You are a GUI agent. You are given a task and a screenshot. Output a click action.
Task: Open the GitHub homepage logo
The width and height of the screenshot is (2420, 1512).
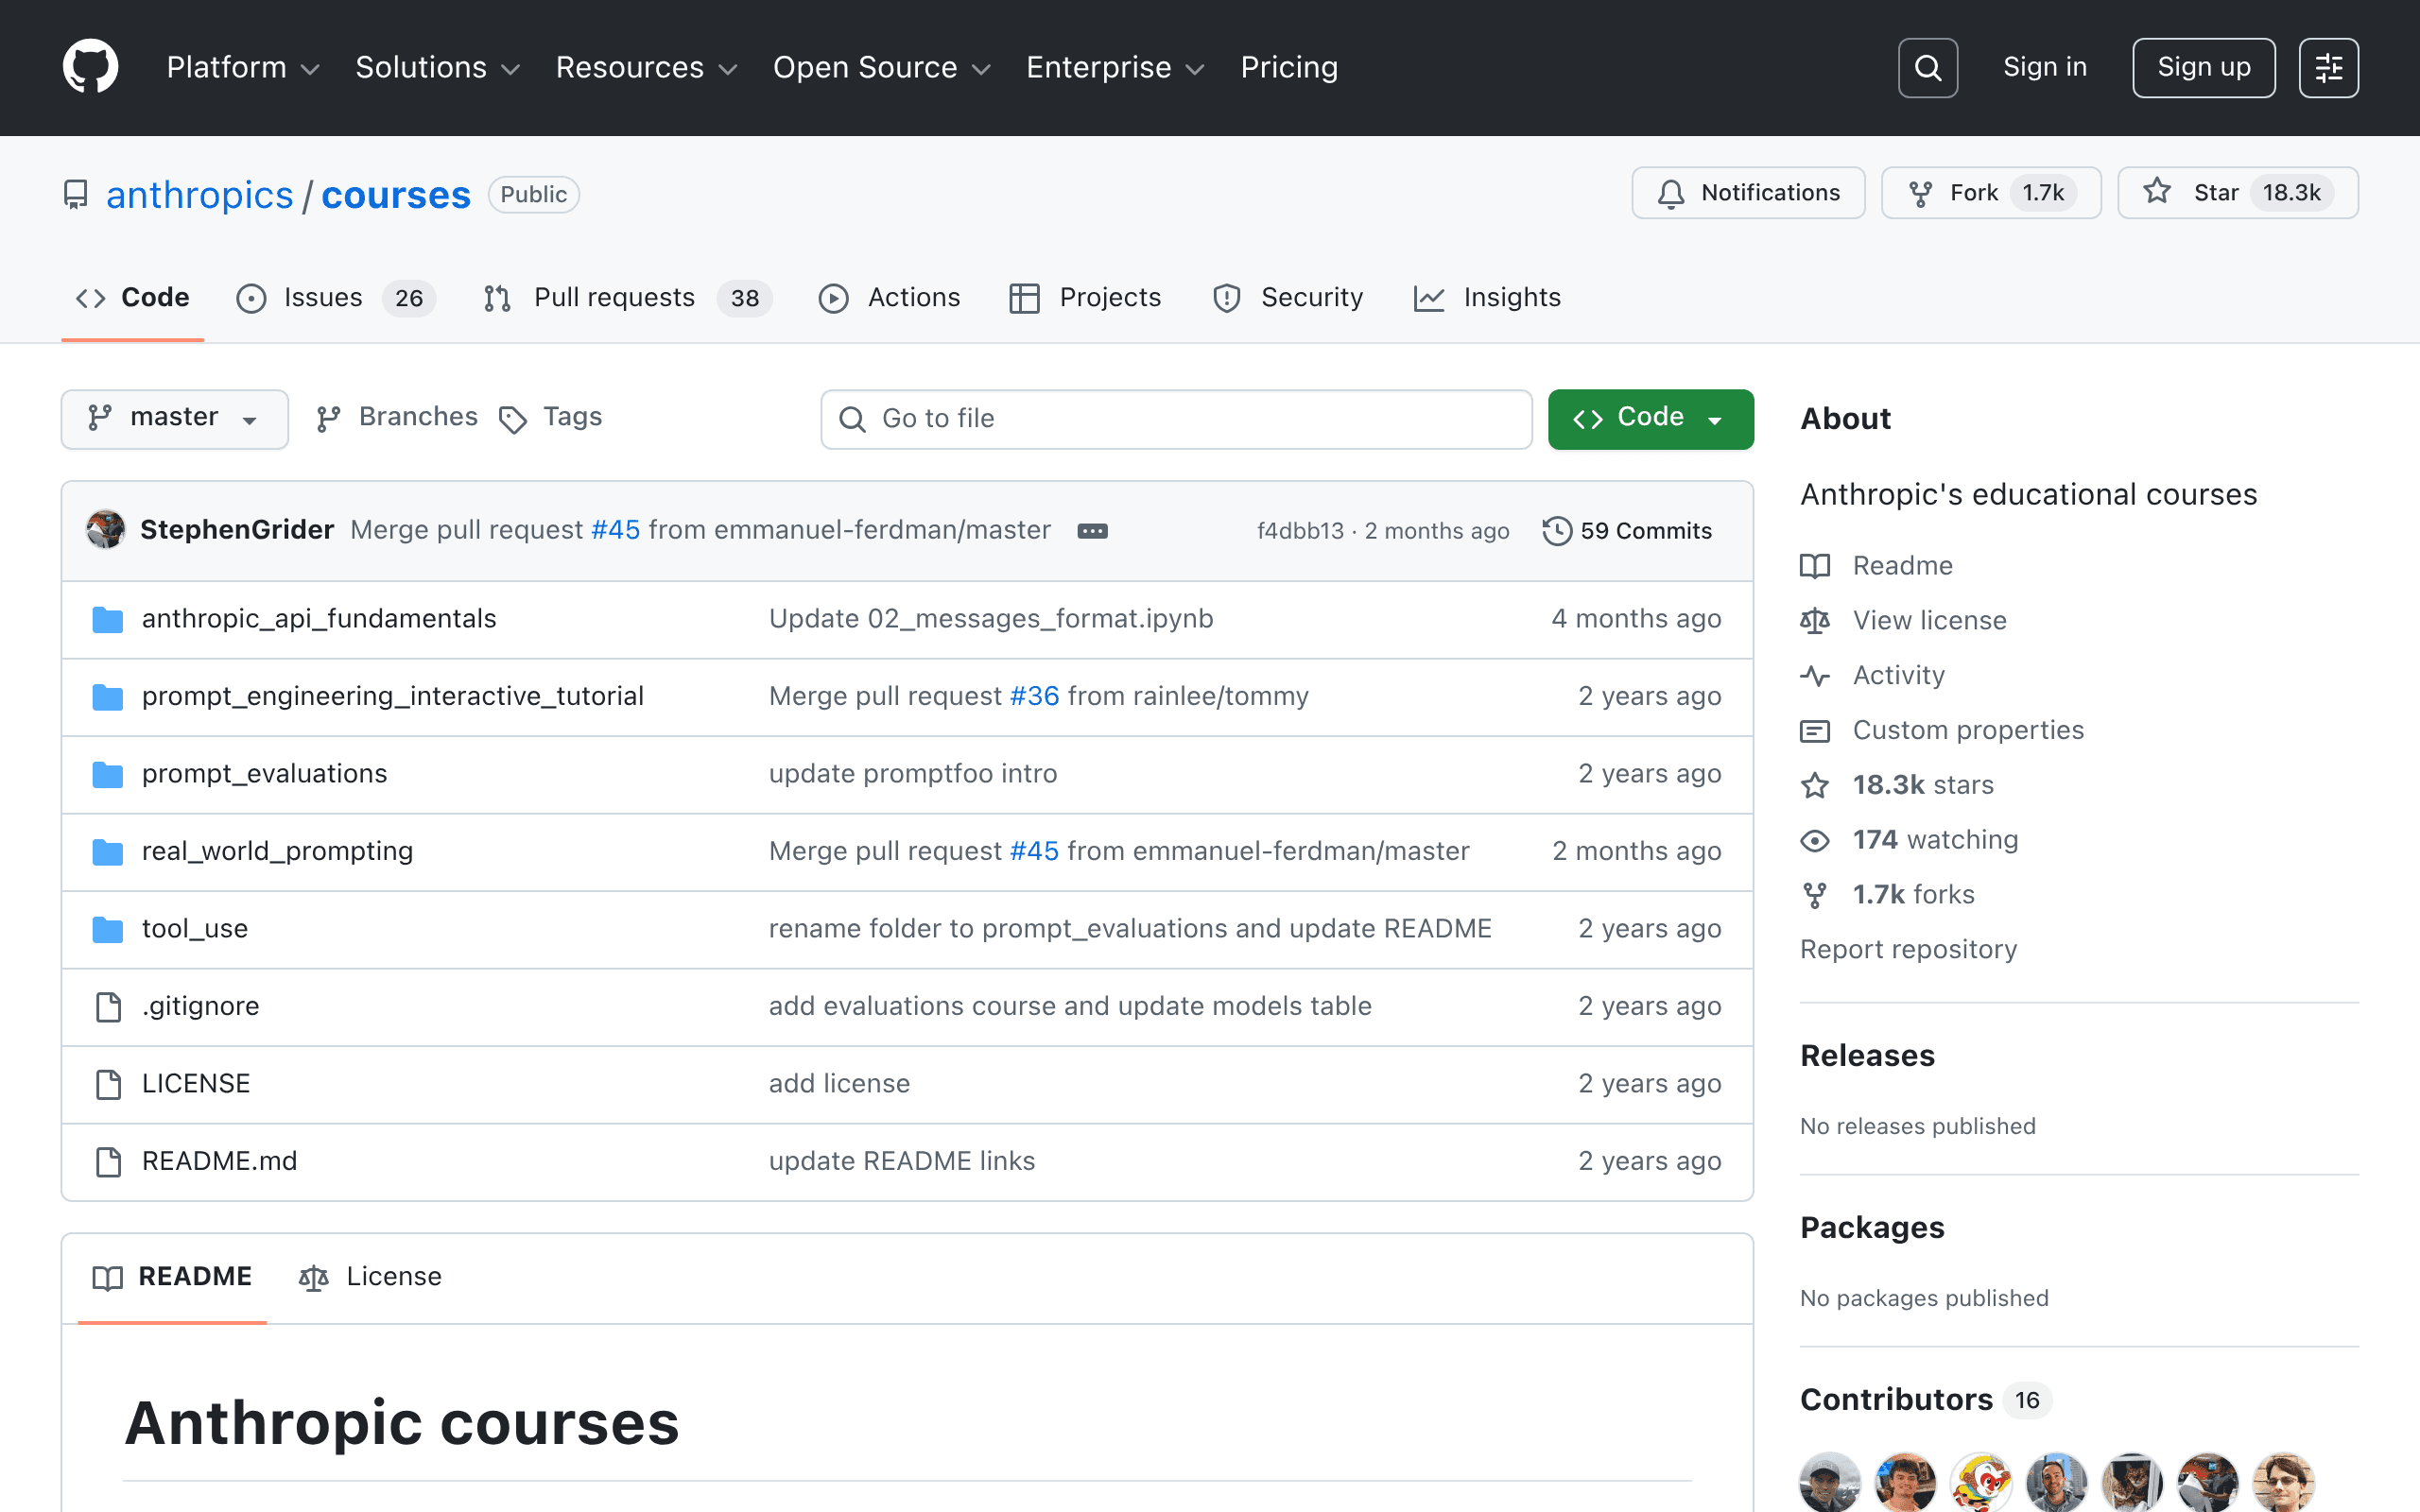click(x=90, y=67)
